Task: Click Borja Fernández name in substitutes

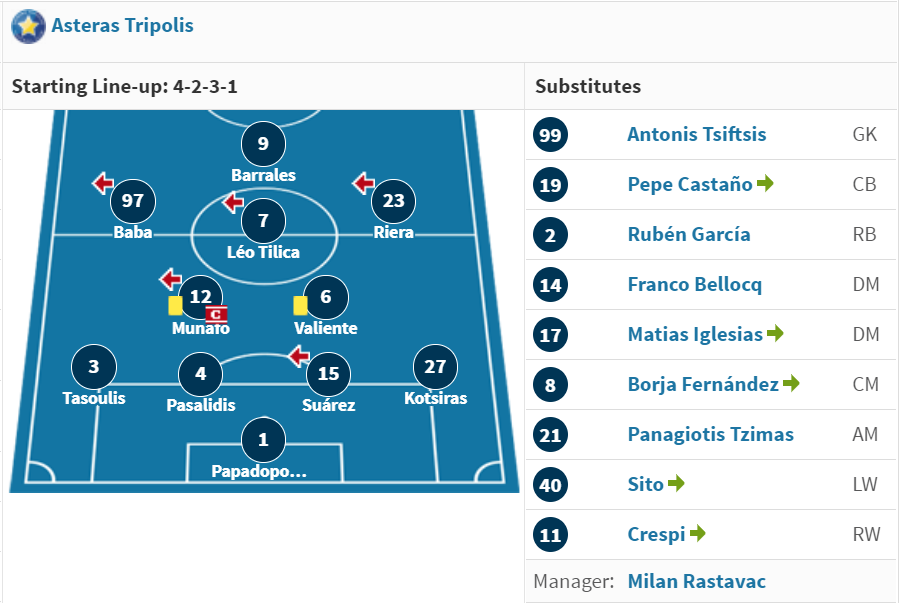Action: [703, 384]
